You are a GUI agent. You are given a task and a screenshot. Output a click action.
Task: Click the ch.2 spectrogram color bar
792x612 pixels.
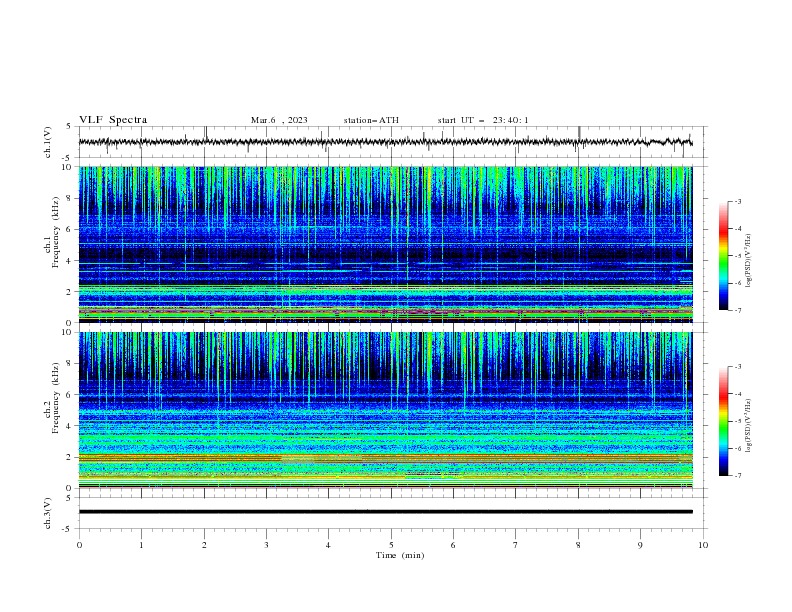pyautogui.click(x=723, y=421)
